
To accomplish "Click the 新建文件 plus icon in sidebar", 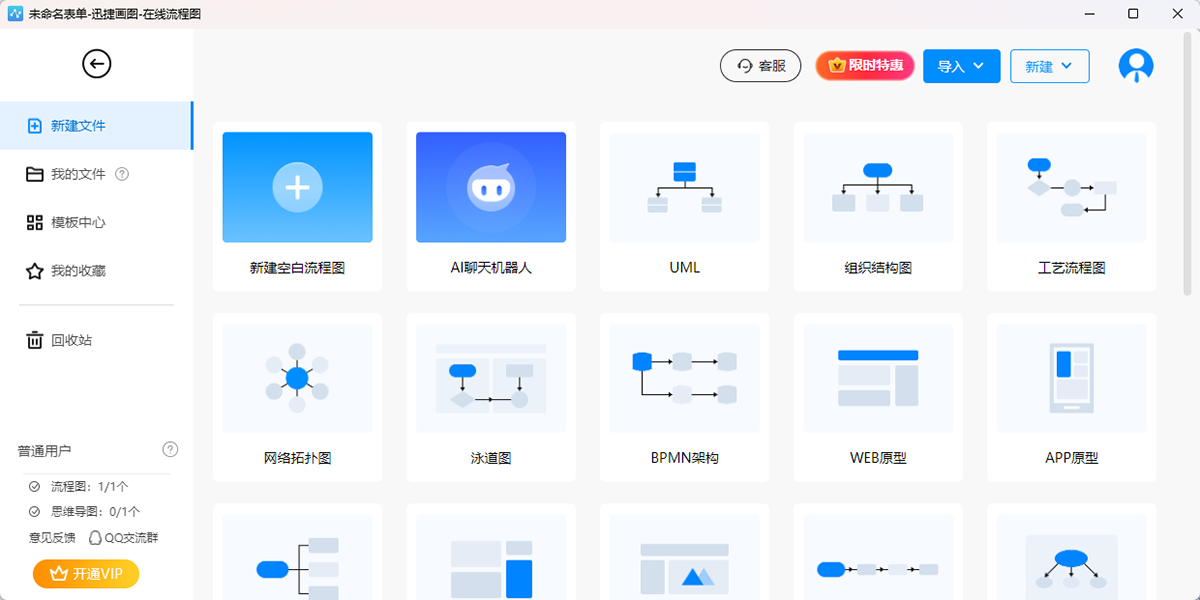I will pos(35,126).
